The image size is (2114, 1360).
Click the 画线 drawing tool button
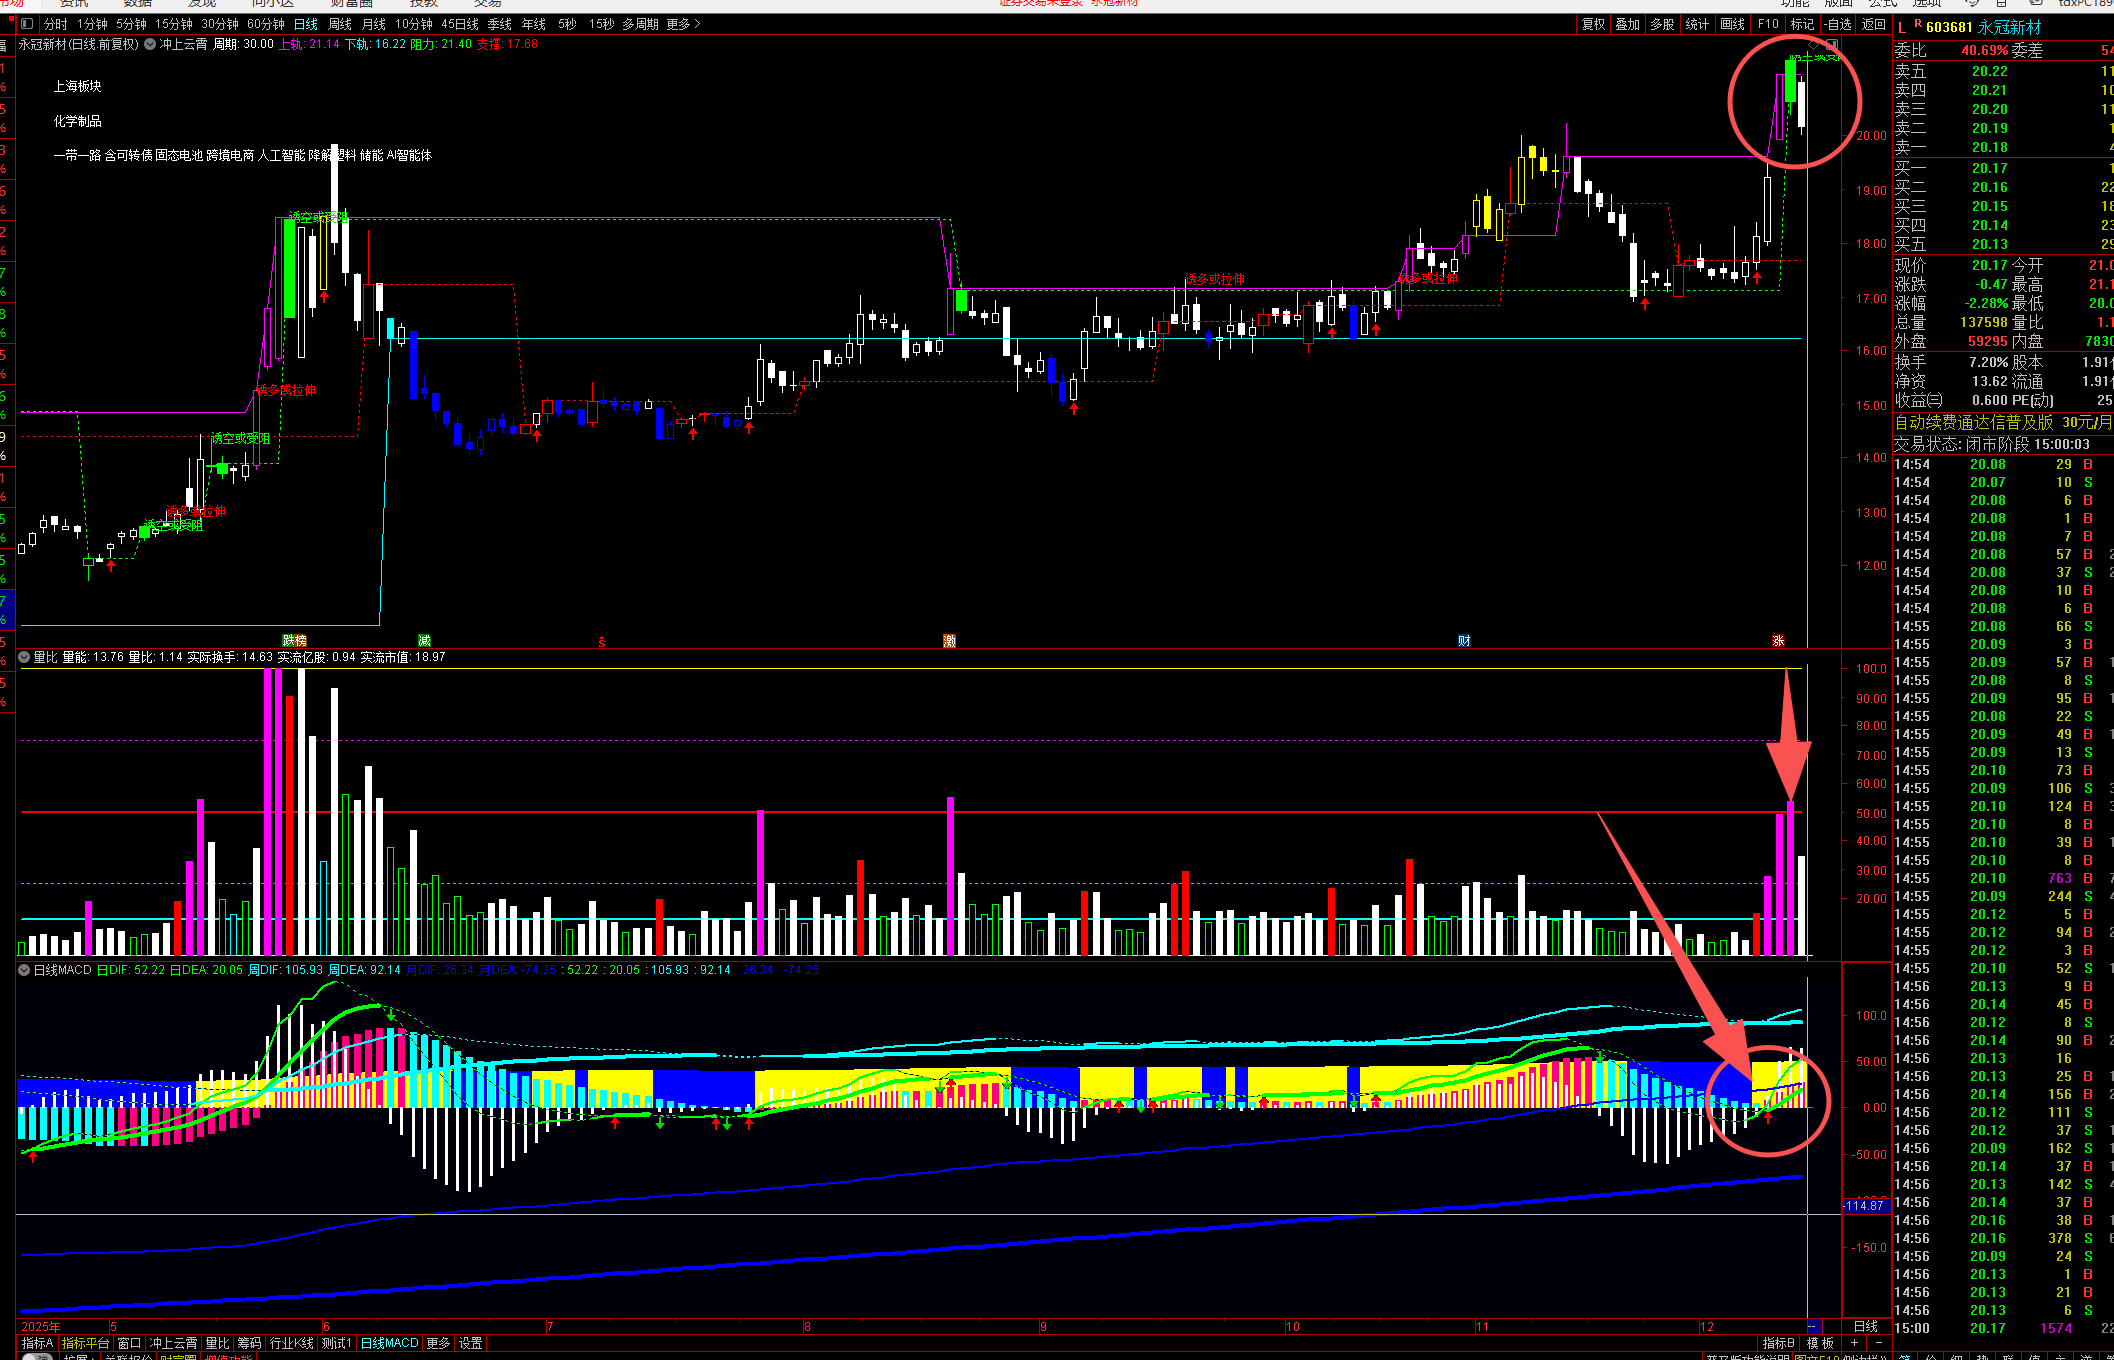tap(1732, 24)
